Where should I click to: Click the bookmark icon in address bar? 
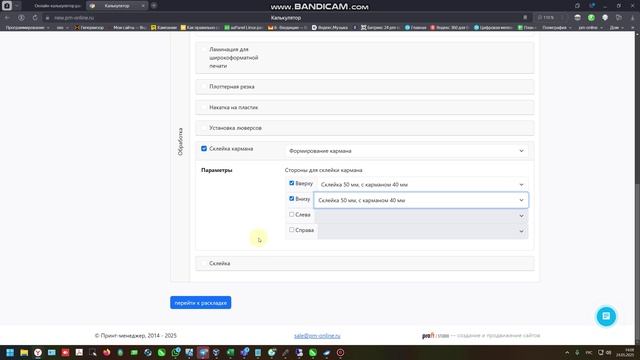coord(525,18)
